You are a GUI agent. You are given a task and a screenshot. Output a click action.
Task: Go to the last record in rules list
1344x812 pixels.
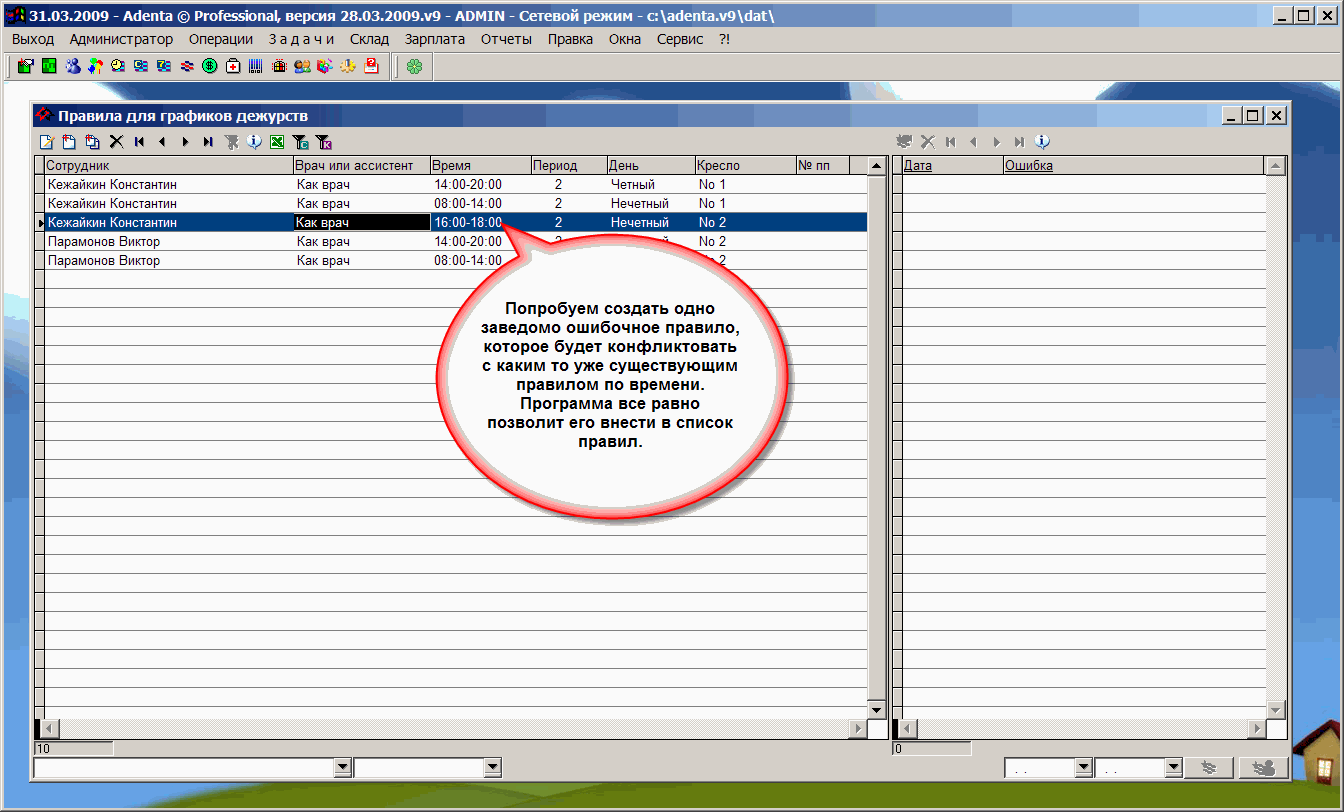(208, 142)
